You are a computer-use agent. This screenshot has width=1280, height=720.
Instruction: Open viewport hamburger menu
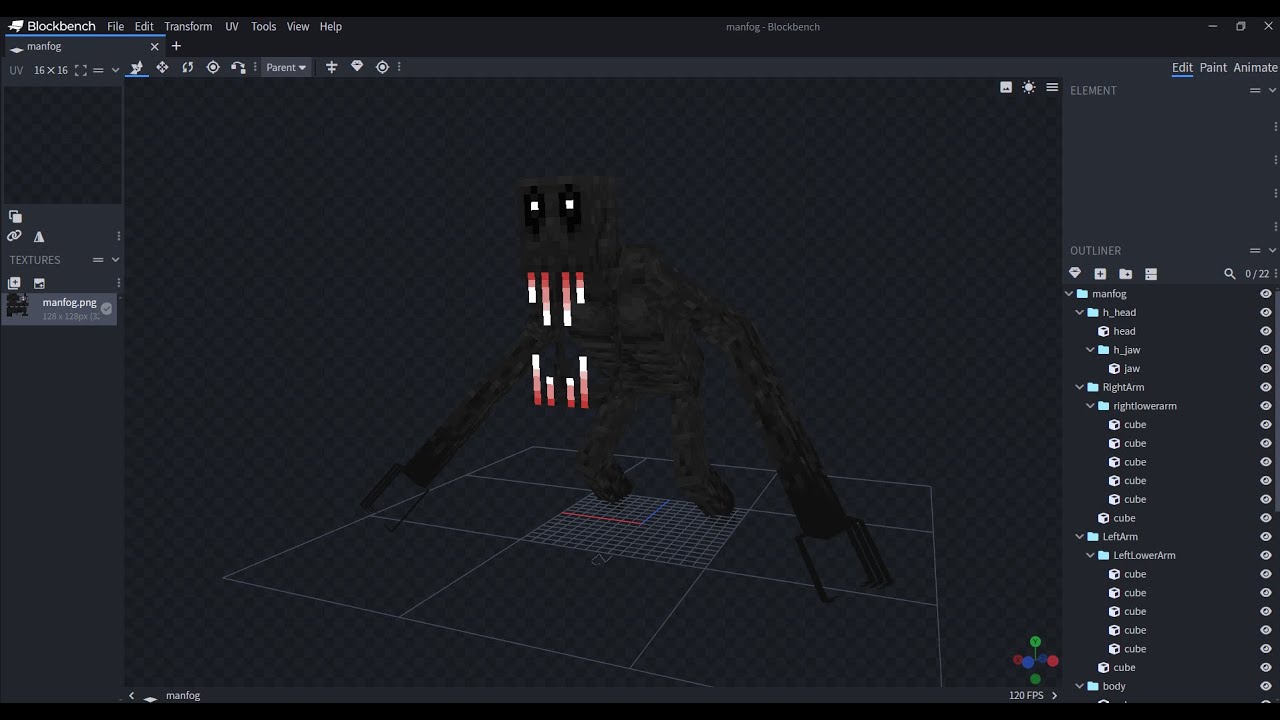(x=1052, y=88)
